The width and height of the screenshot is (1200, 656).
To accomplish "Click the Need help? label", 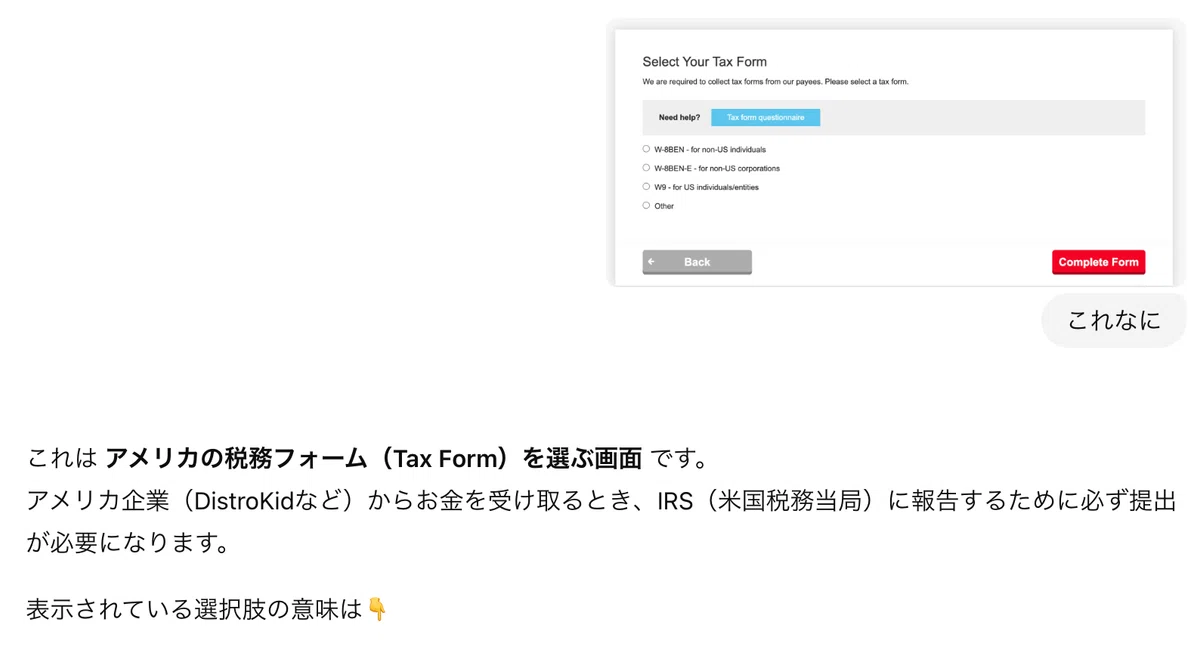I will point(679,118).
